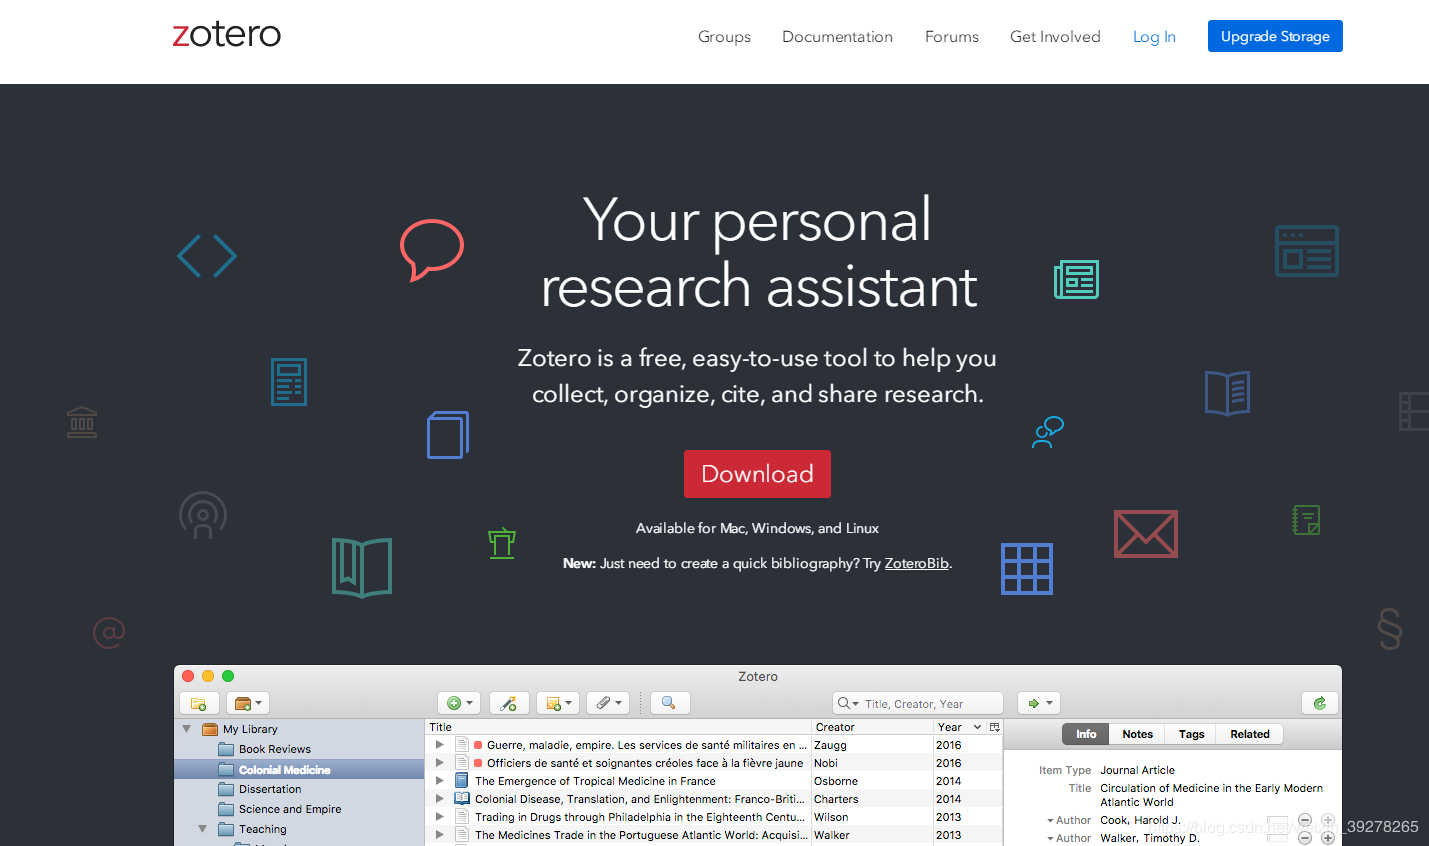Switch to the Info tab

(x=1086, y=734)
